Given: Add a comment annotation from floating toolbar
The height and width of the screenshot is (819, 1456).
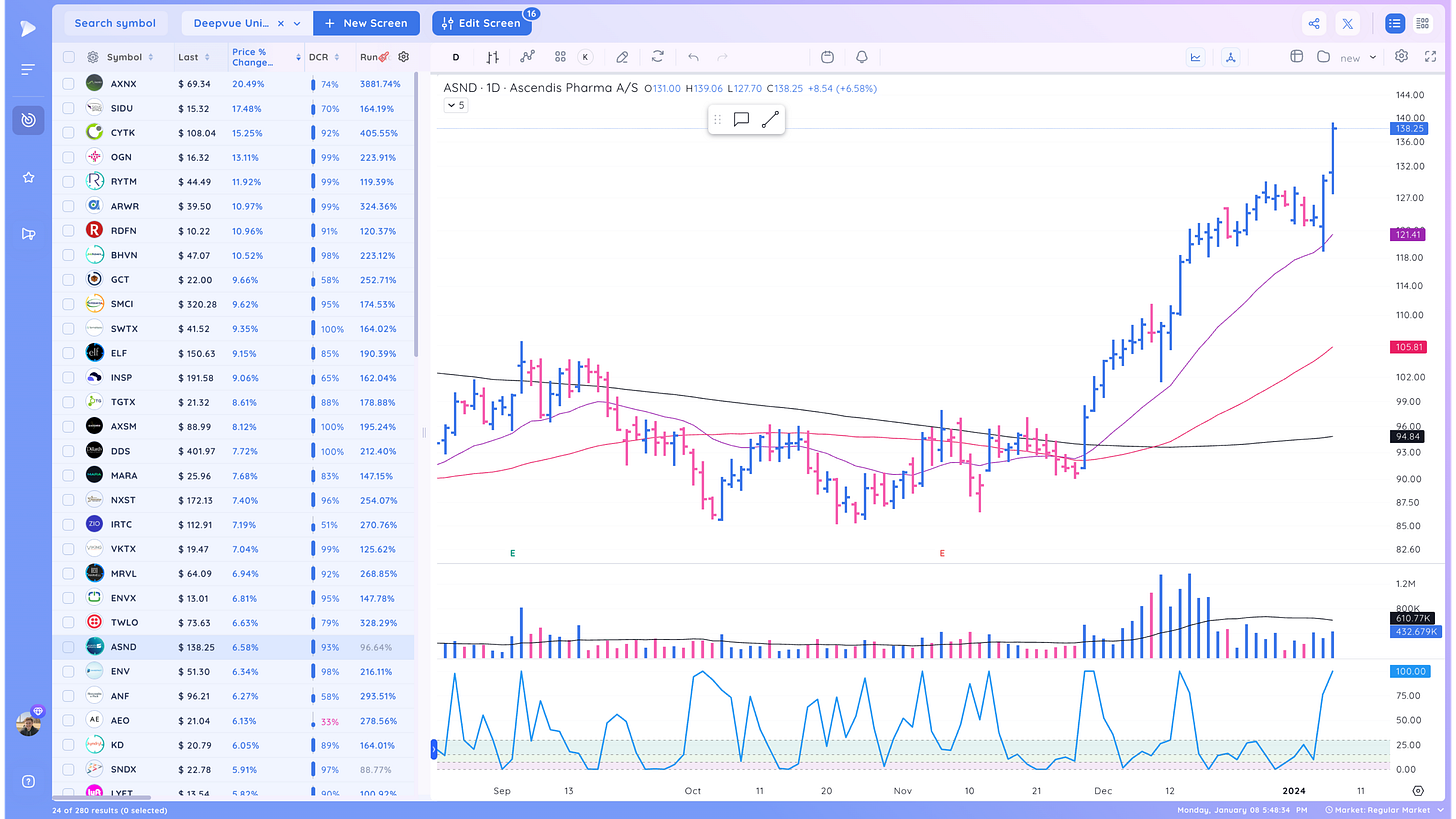Looking at the screenshot, I should pyautogui.click(x=741, y=120).
